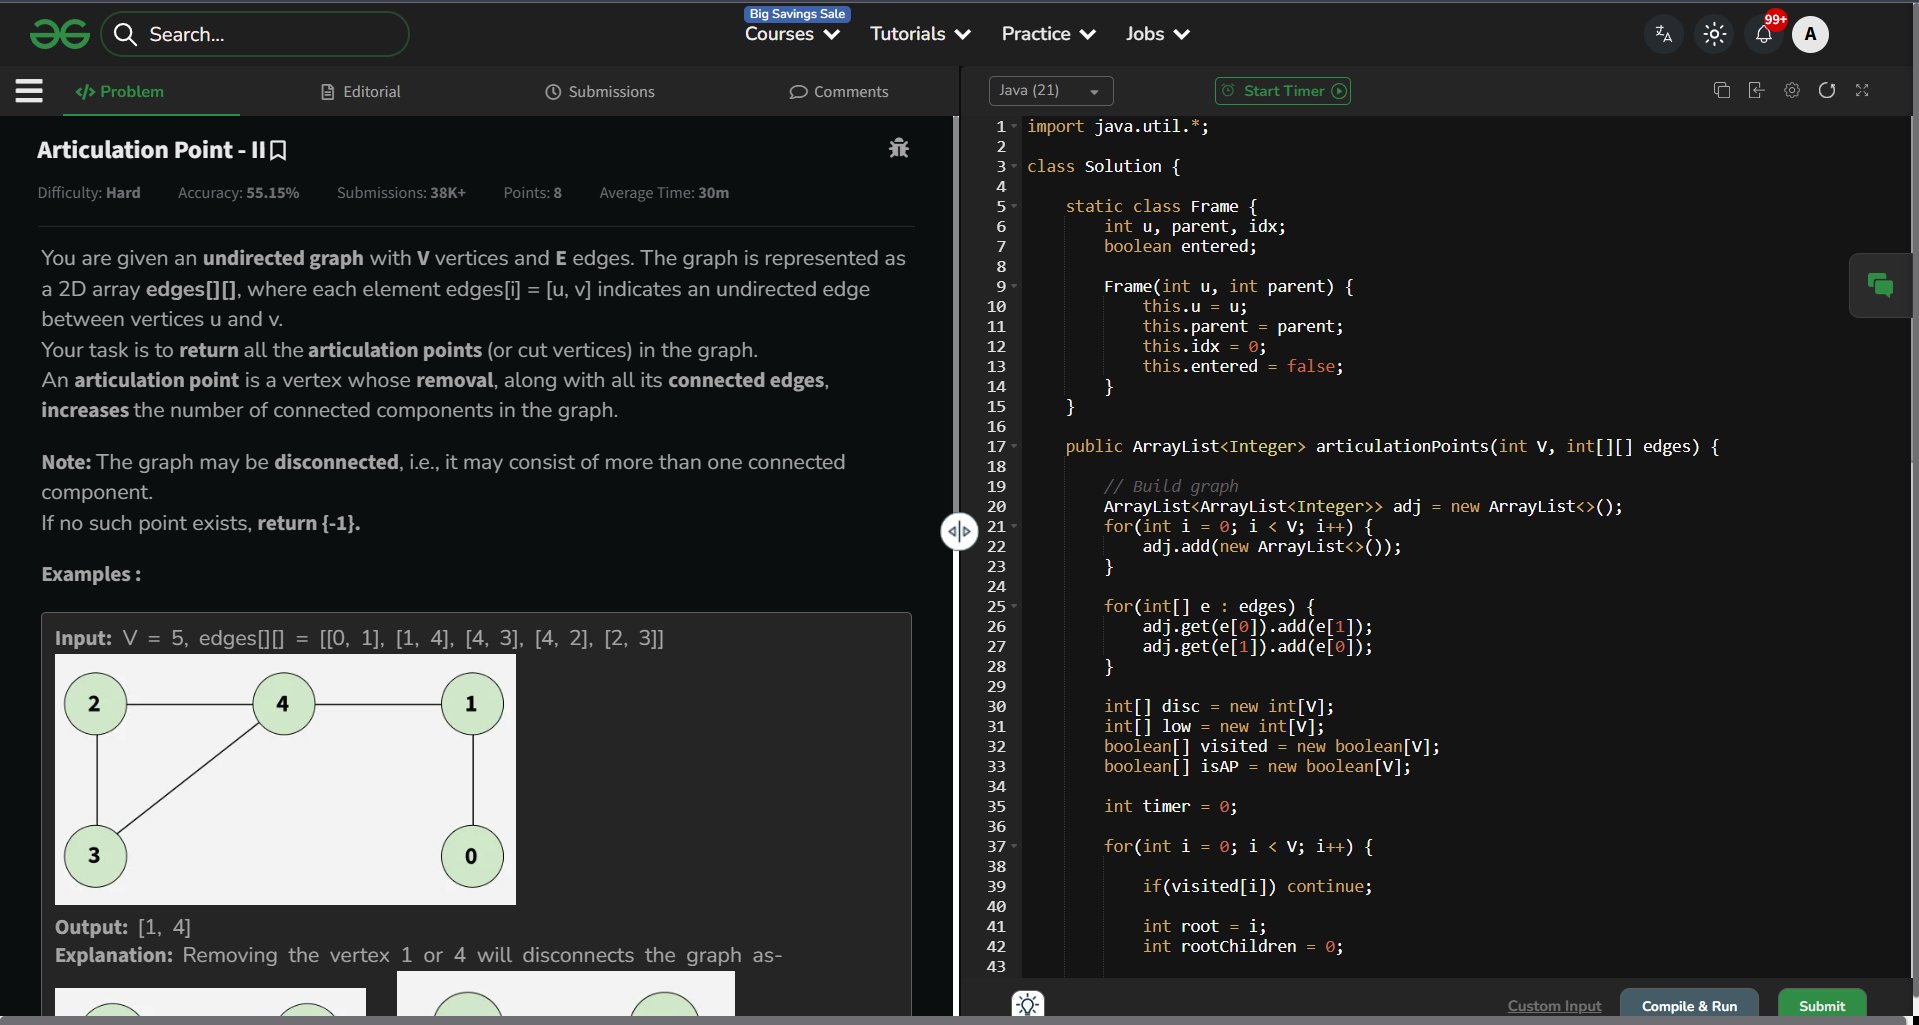The width and height of the screenshot is (1919, 1025).
Task: Switch to the Submissions tab
Action: [x=600, y=92]
